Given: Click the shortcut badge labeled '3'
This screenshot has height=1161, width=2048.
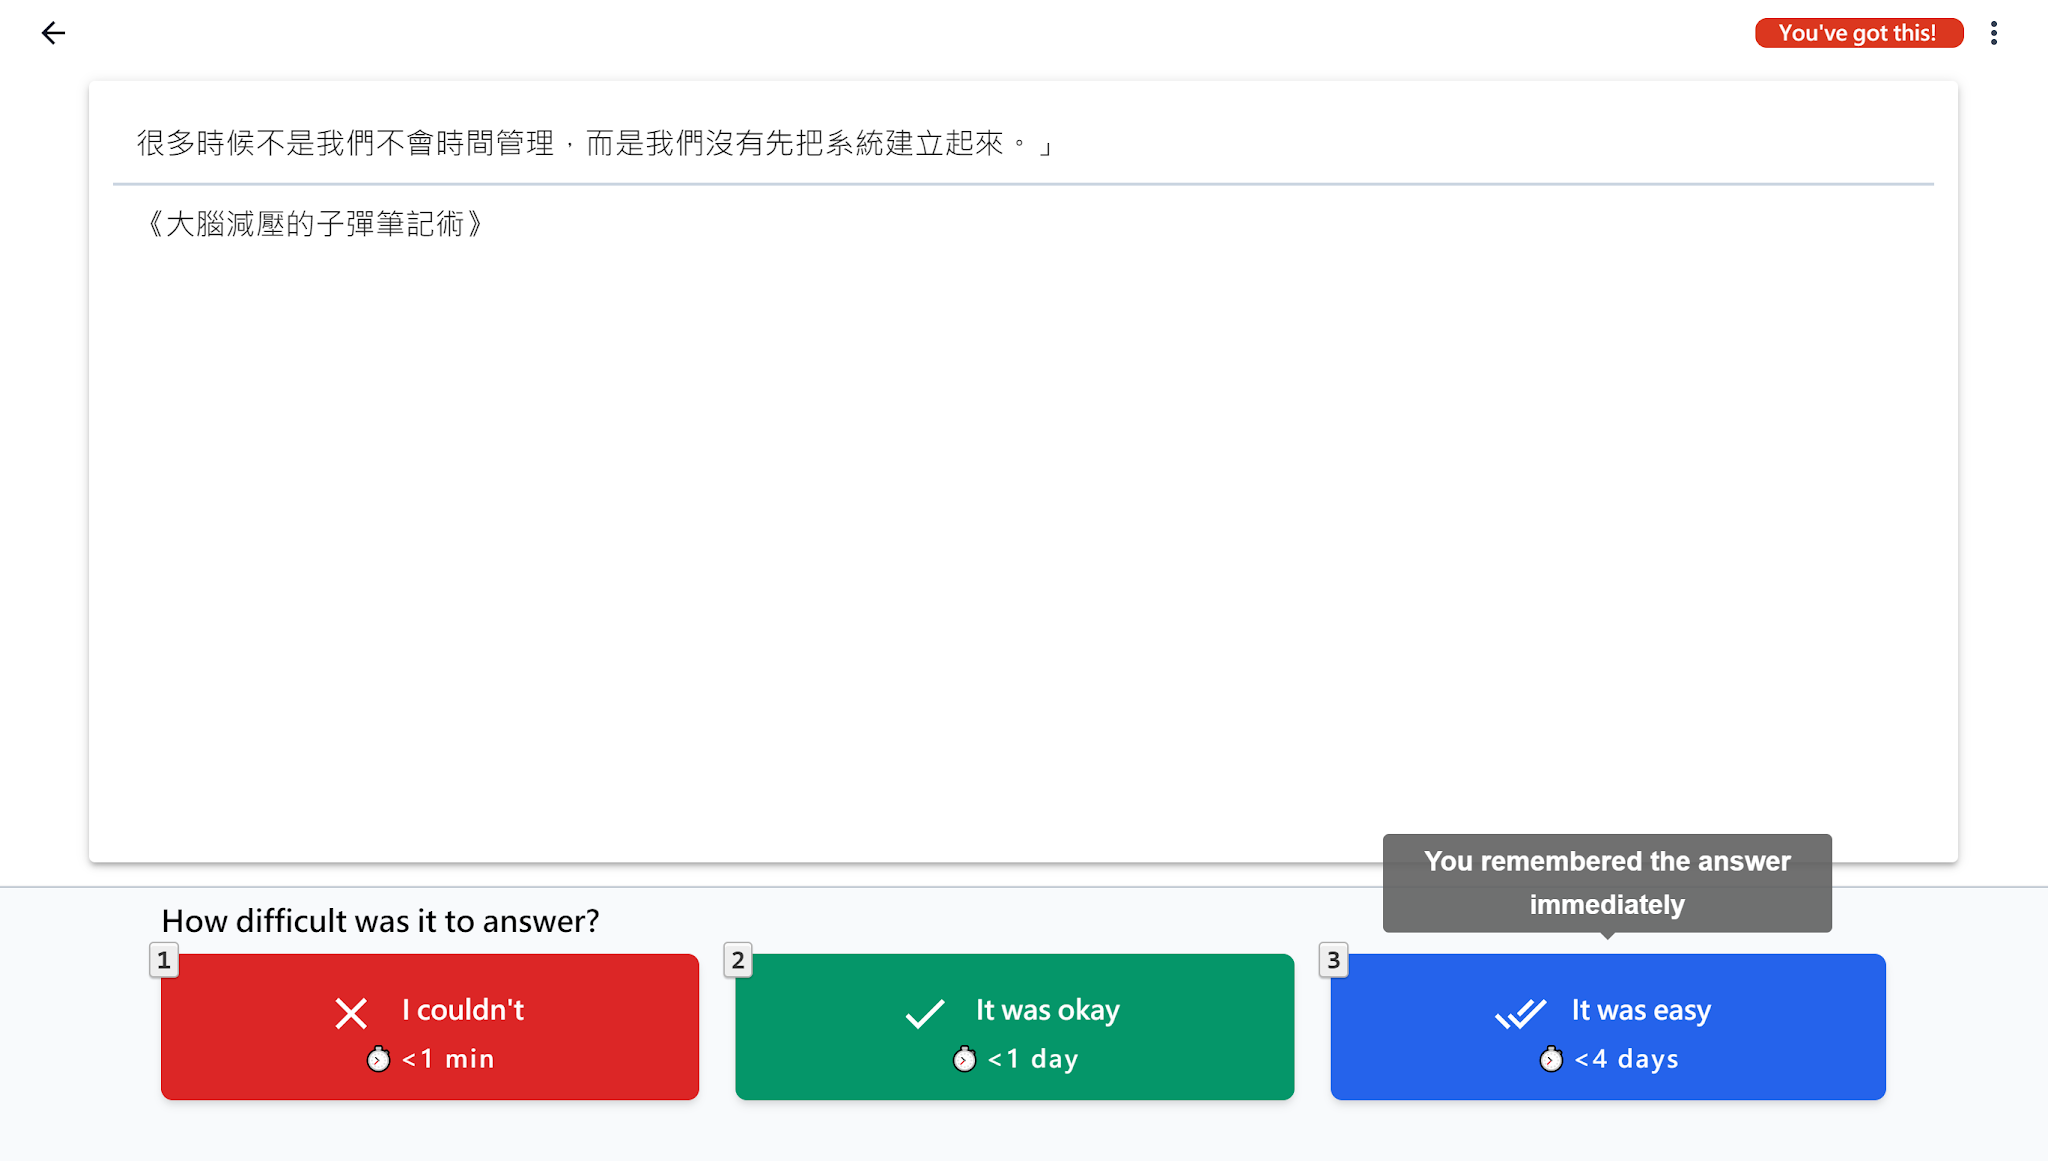Looking at the screenshot, I should click(x=1332, y=960).
